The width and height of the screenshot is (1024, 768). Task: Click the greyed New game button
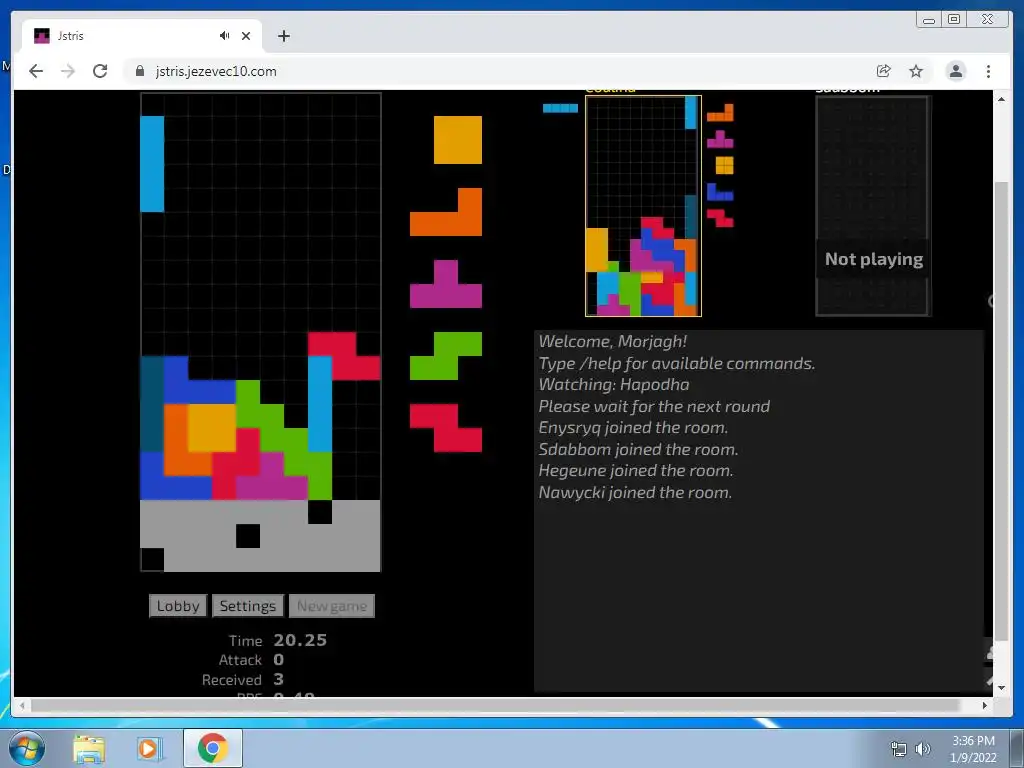(x=332, y=606)
